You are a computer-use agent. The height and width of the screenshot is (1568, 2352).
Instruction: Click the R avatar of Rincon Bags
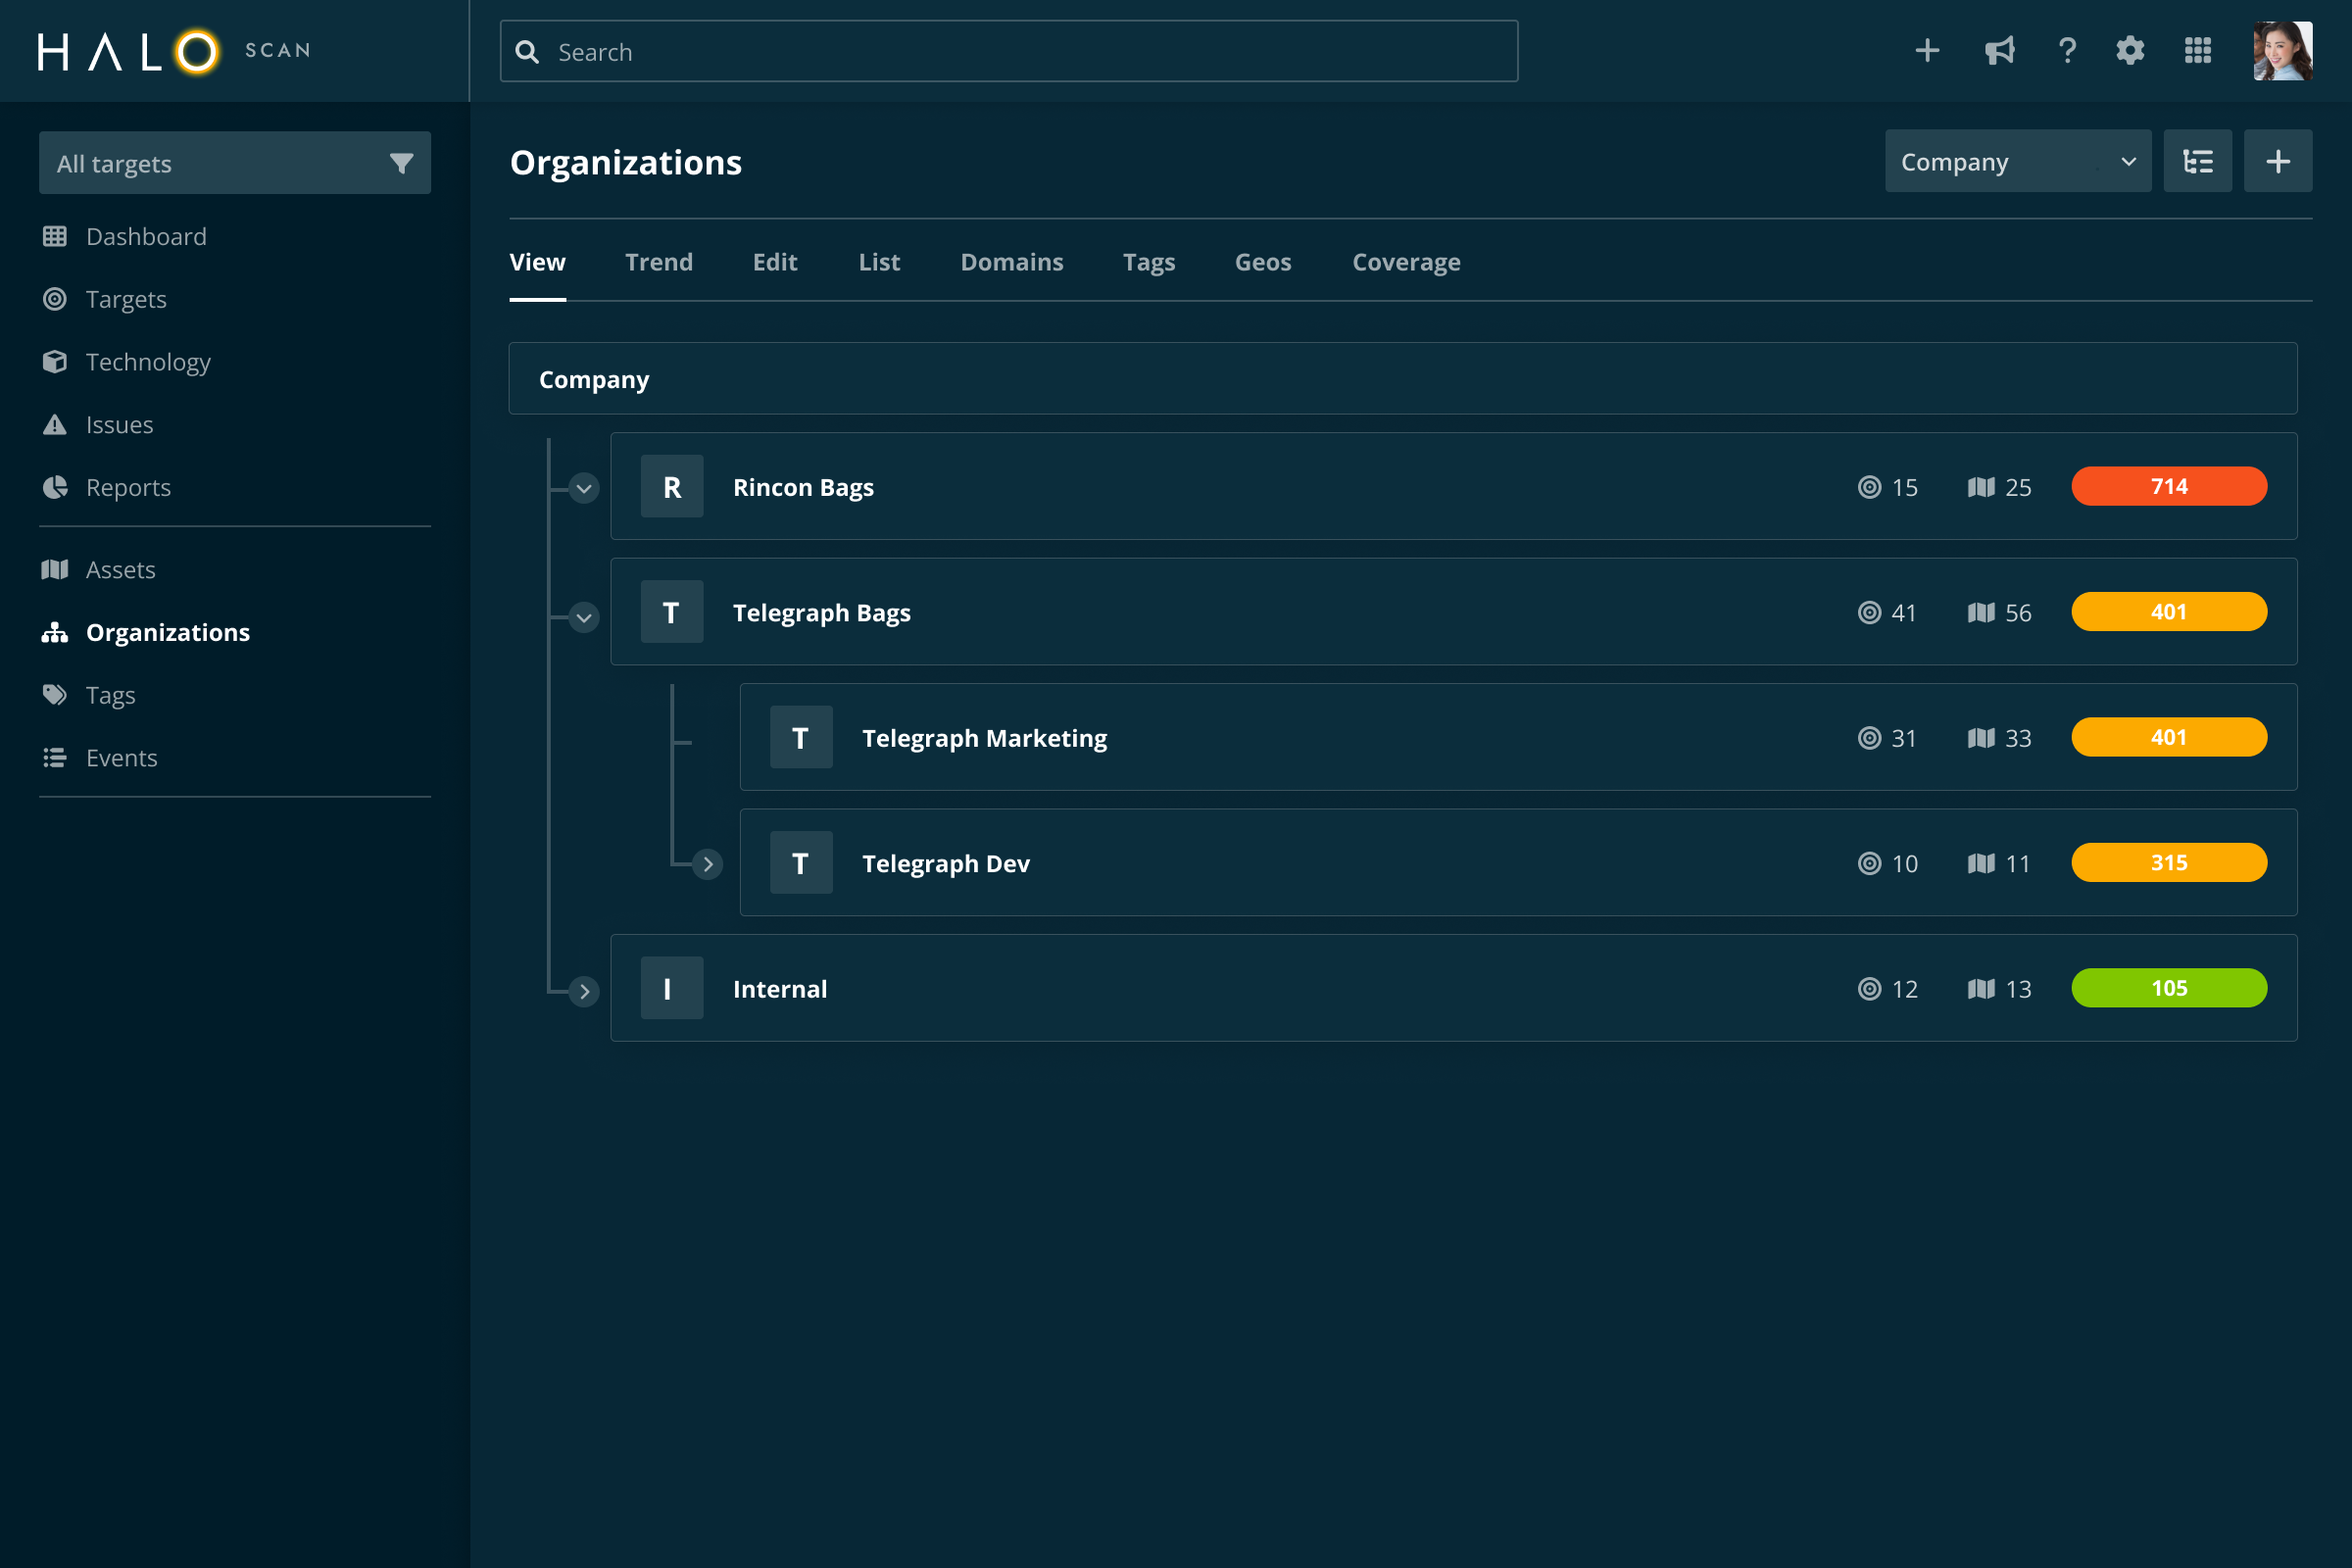pyautogui.click(x=672, y=487)
